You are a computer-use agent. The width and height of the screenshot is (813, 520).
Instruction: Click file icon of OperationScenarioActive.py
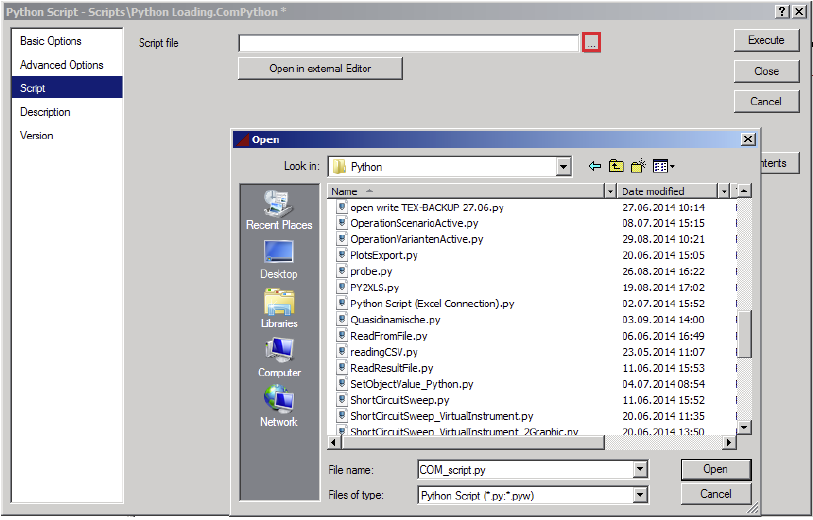point(342,223)
